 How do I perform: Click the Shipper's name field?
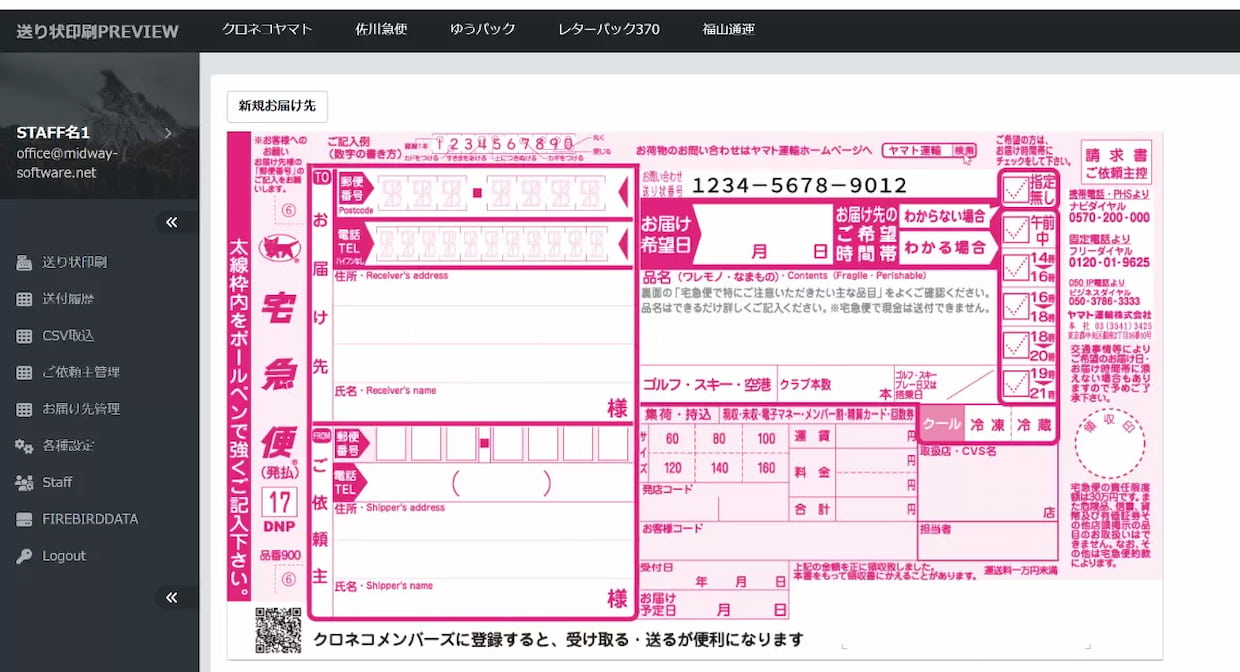tap(483, 598)
